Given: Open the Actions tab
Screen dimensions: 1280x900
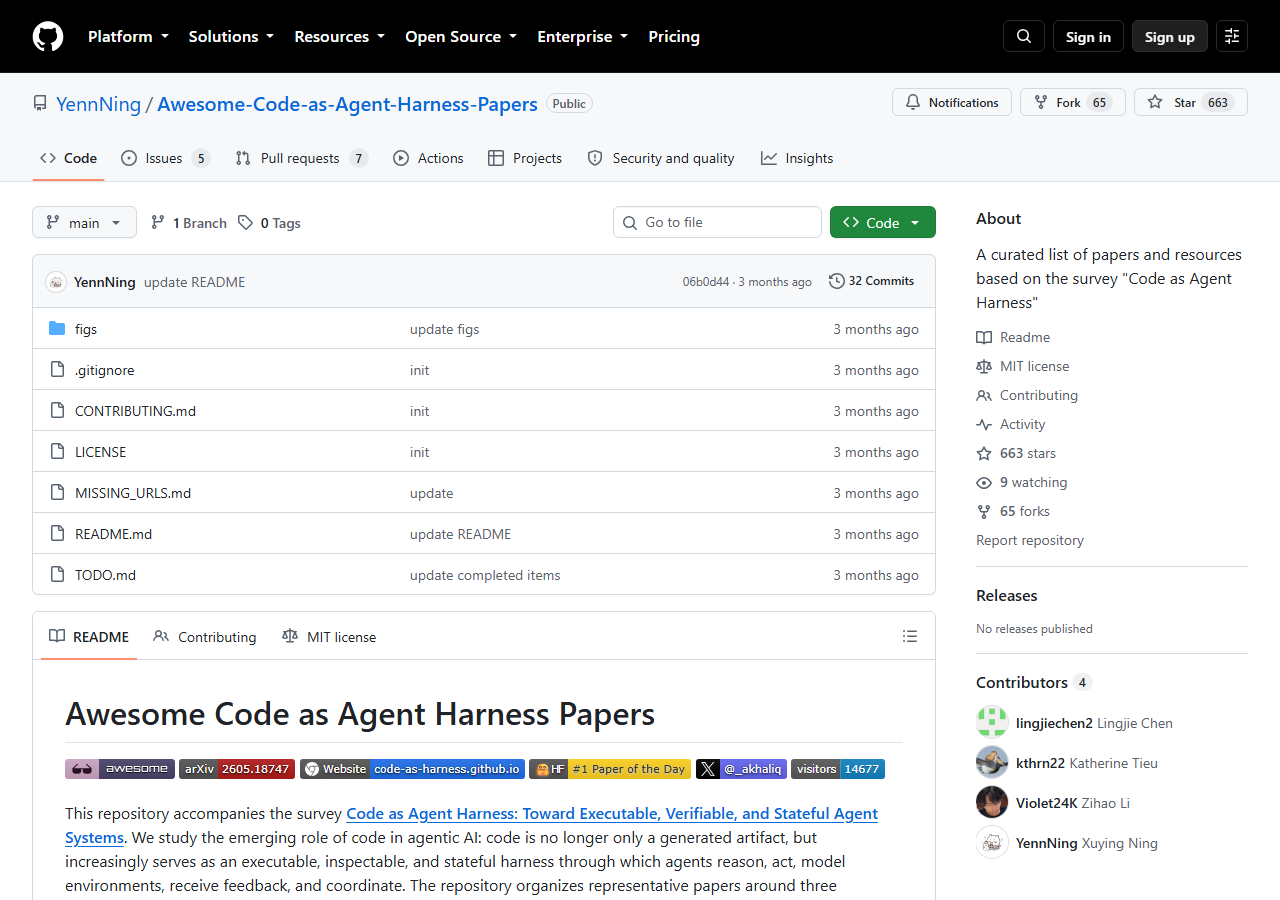Looking at the screenshot, I should coord(428,158).
